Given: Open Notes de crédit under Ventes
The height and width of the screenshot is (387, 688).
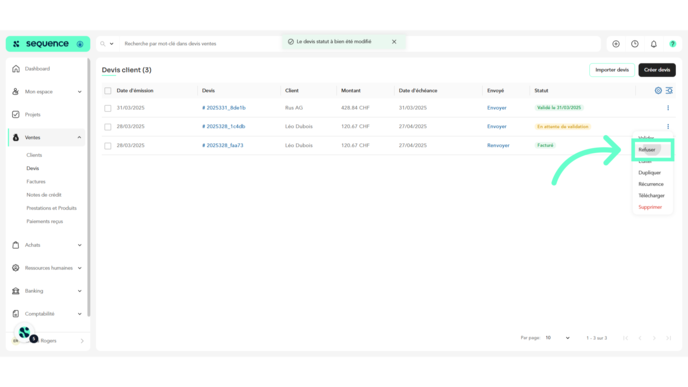Looking at the screenshot, I should [x=44, y=195].
